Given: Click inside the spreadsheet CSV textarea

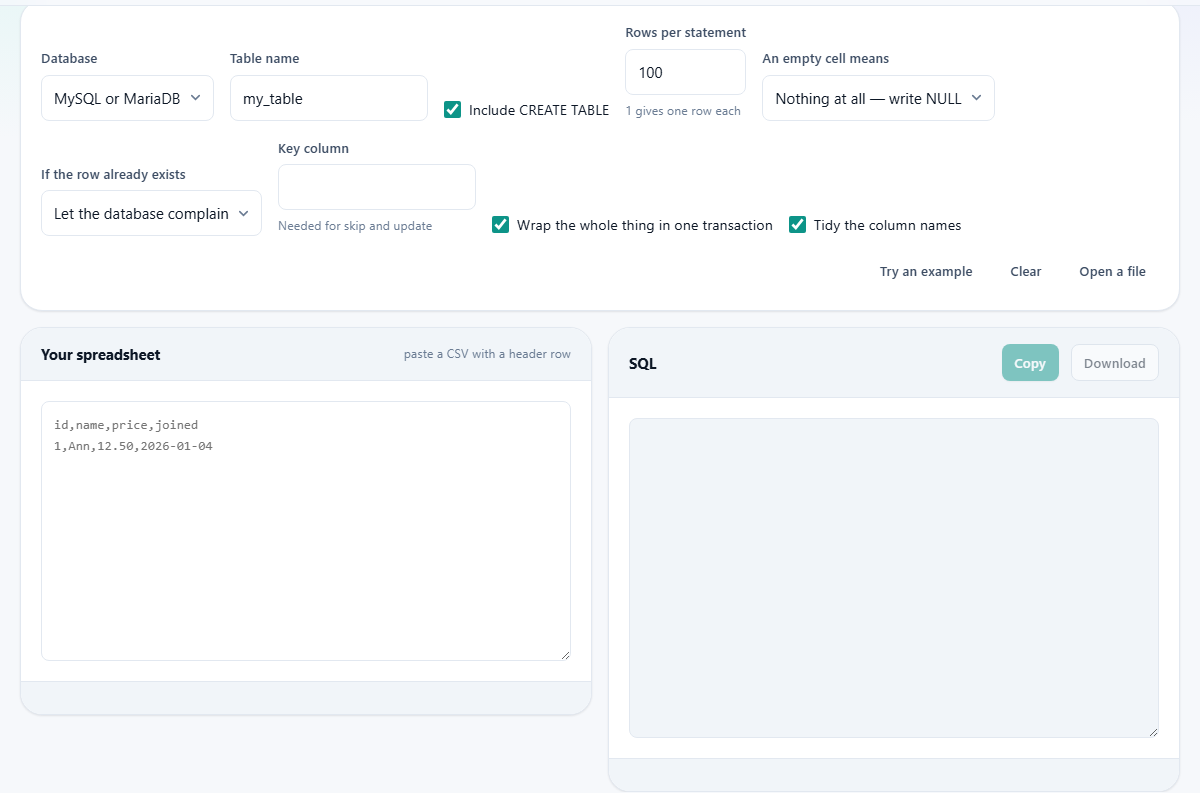Looking at the screenshot, I should pyautogui.click(x=306, y=531).
